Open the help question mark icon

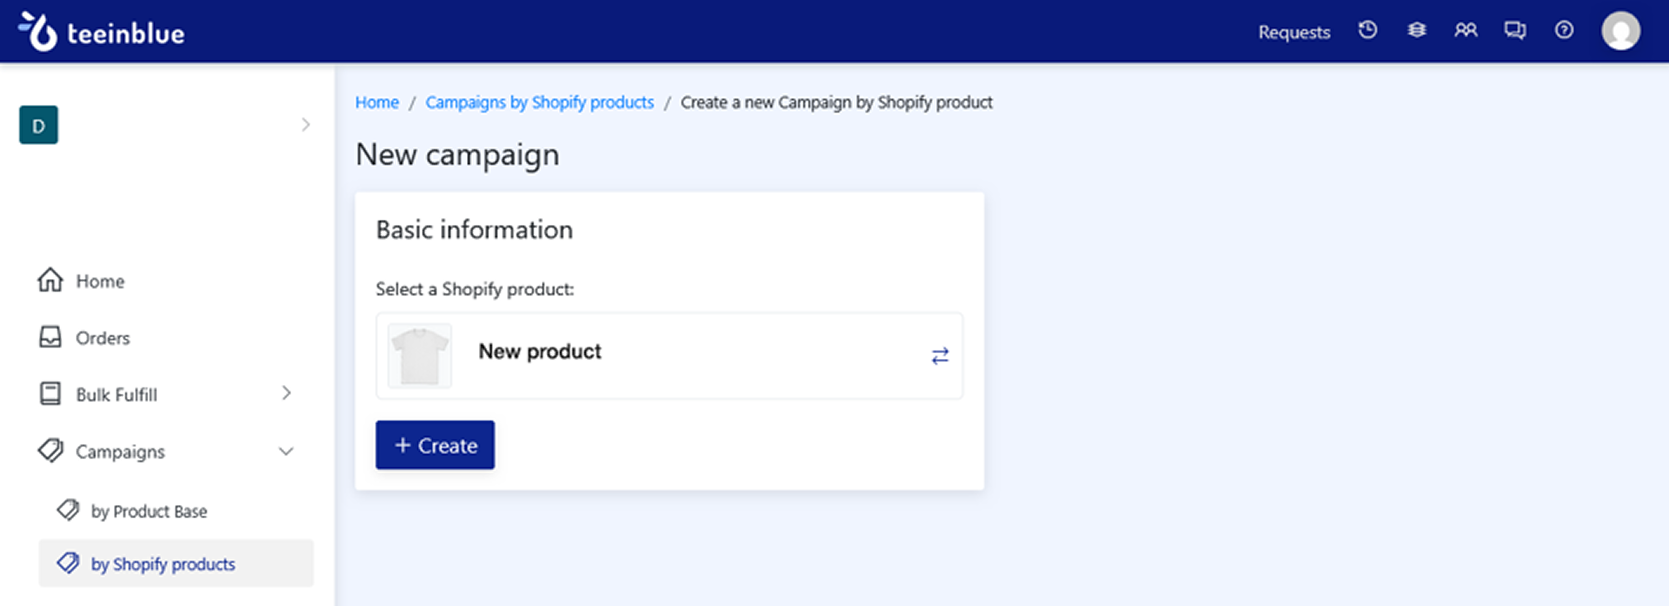tap(1564, 30)
